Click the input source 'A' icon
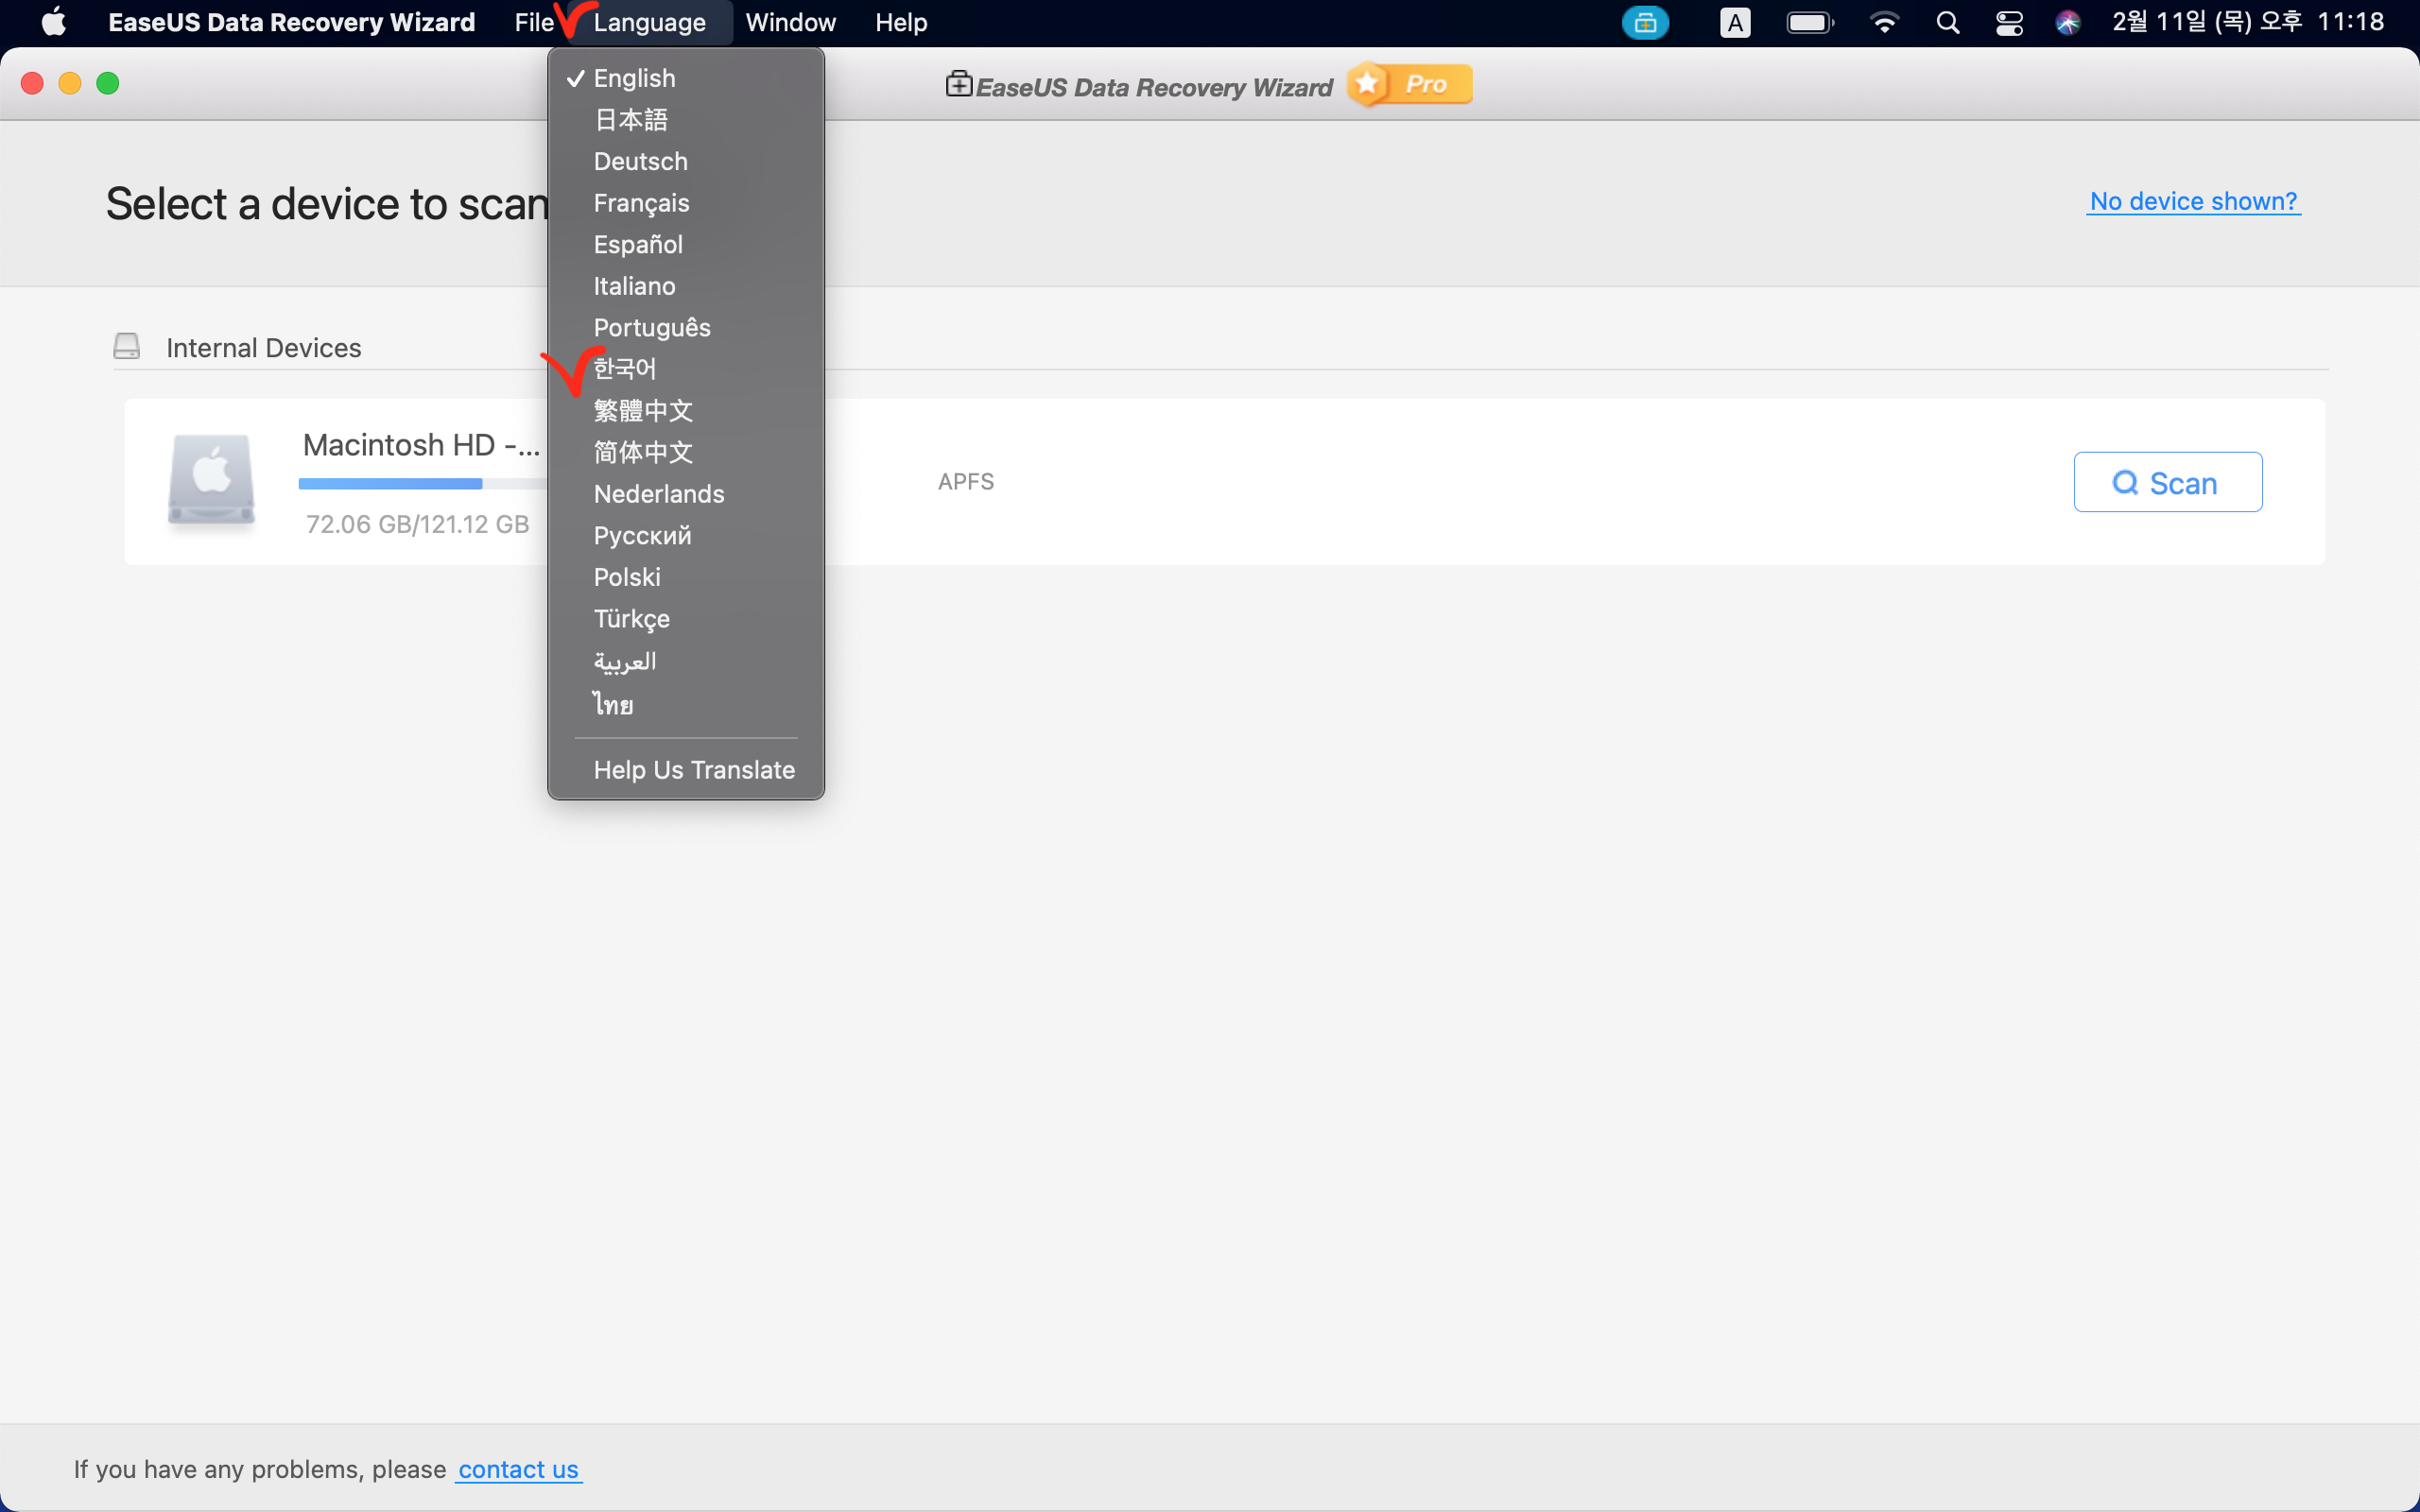Image resolution: width=2420 pixels, height=1512 pixels. pyautogui.click(x=1735, y=22)
